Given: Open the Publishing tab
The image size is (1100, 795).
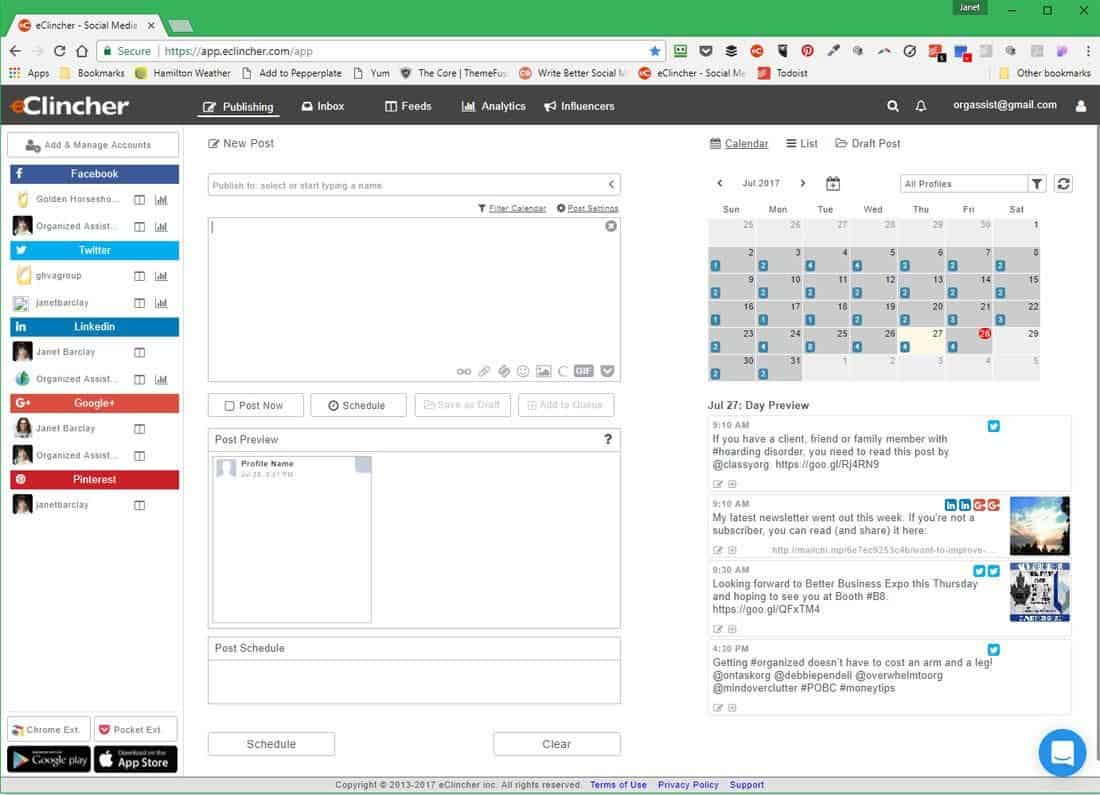Looking at the screenshot, I should 239,107.
